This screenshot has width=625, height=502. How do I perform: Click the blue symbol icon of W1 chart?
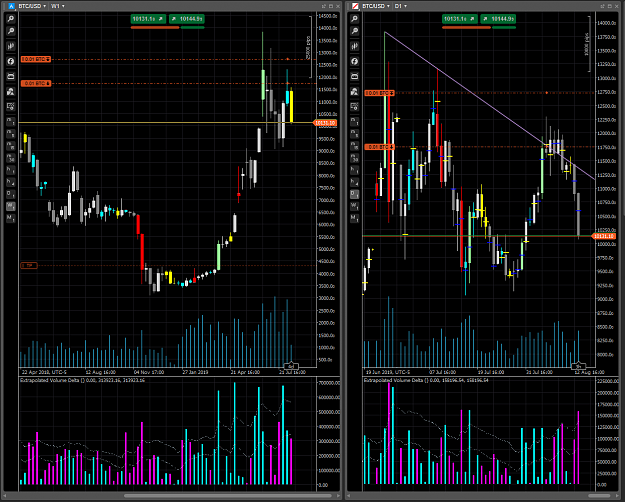pos(11,6)
